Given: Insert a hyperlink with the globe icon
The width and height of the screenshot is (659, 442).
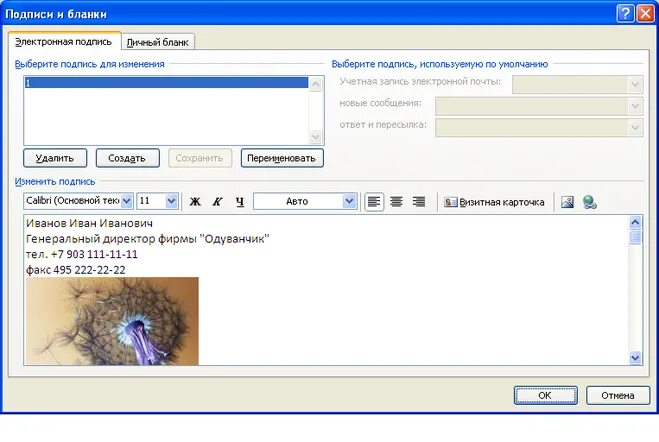Looking at the screenshot, I should pyautogui.click(x=590, y=202).
